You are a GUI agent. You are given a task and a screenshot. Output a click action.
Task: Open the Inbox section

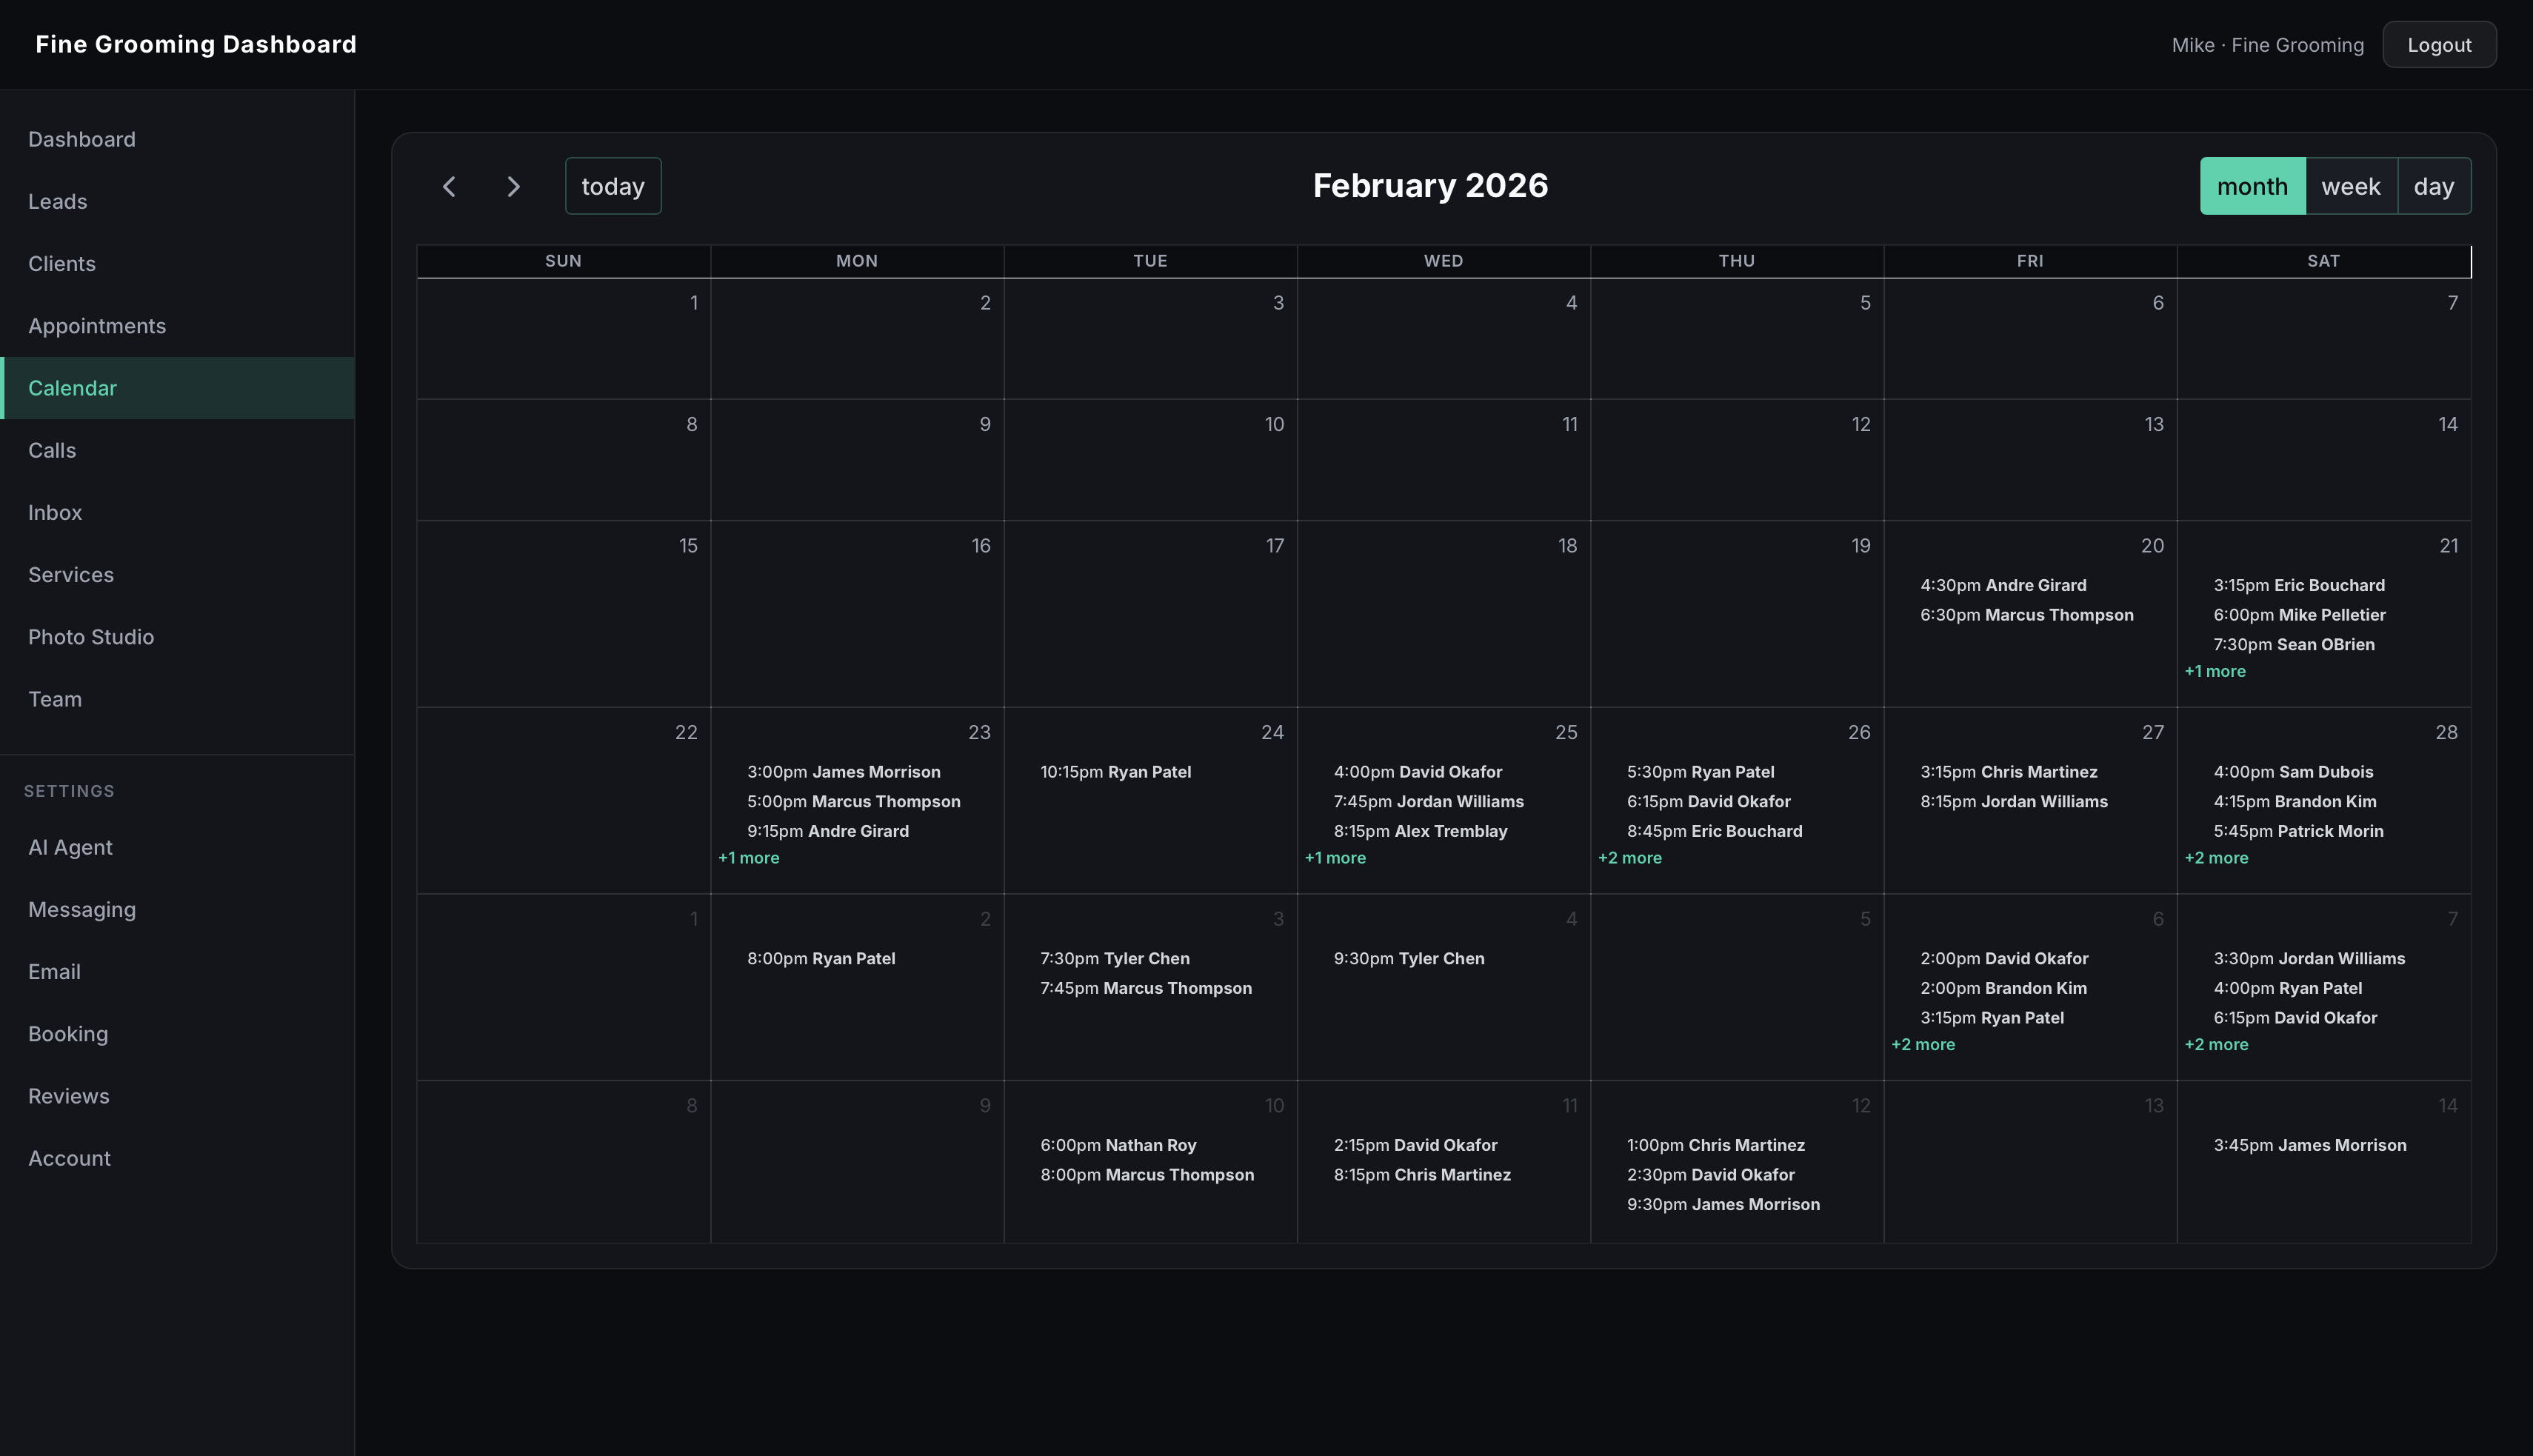pos(54,512)
